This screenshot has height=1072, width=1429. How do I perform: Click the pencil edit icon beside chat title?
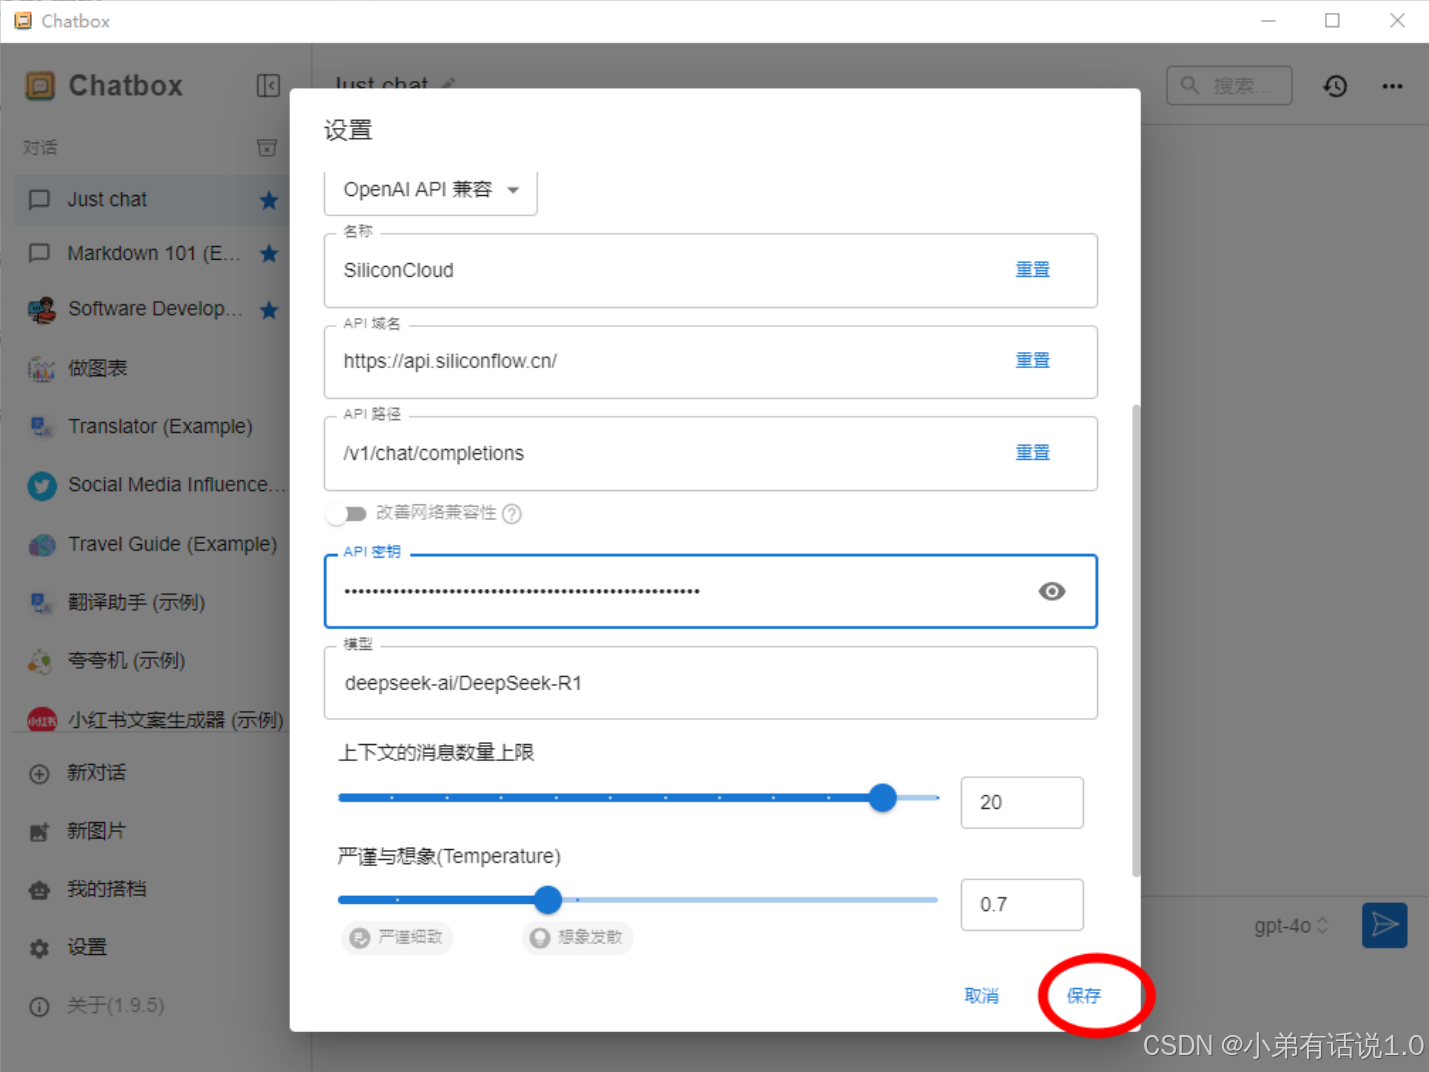tap(448, 84)
